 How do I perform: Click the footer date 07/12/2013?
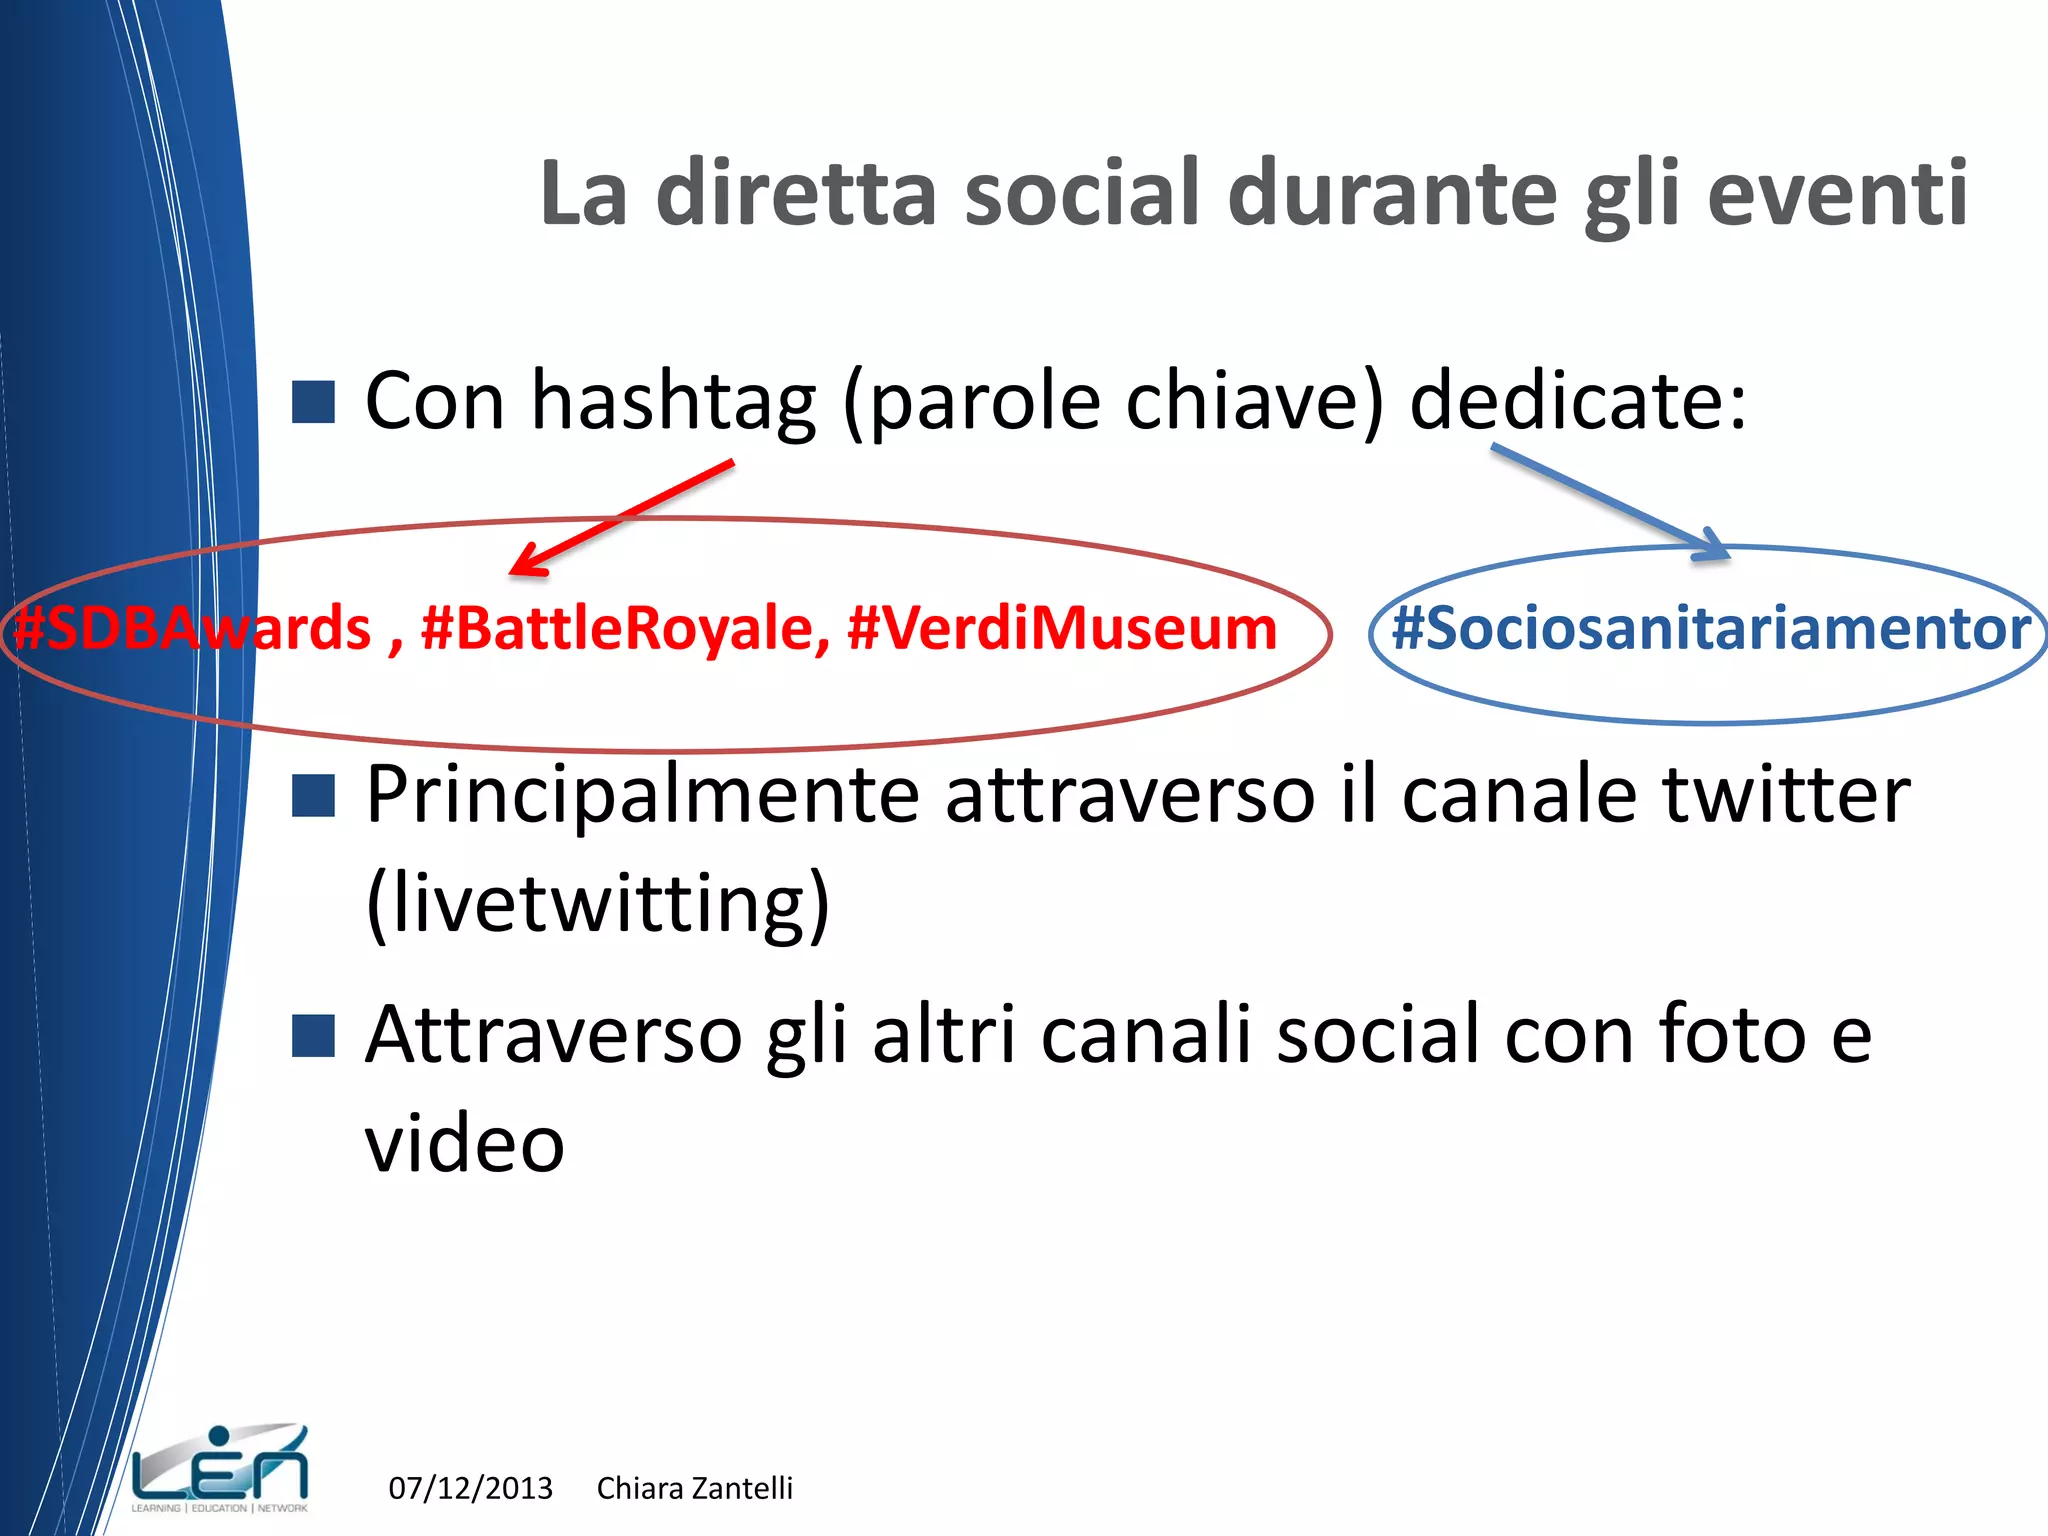[470, 1488]
